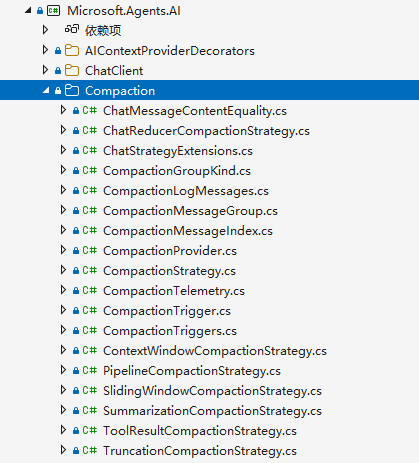The height and width of the screenshot is (463, 419).
Task: Select the AIContextProviderDecorators folder name
Action: (x=170, y=51)
